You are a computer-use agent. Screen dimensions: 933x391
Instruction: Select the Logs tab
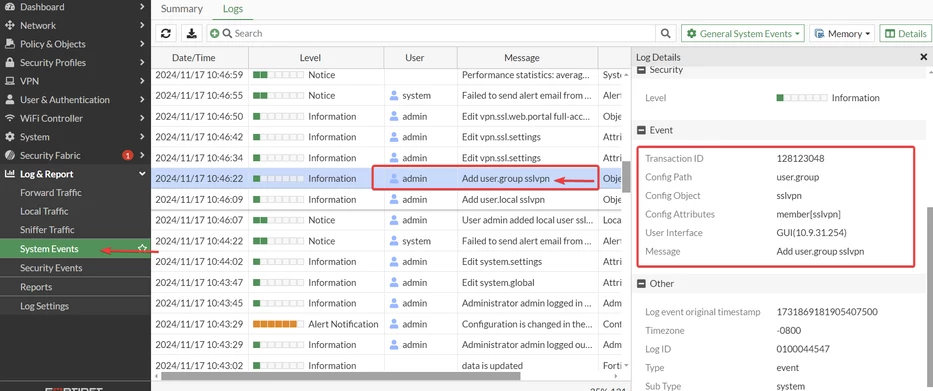(233, 9)
